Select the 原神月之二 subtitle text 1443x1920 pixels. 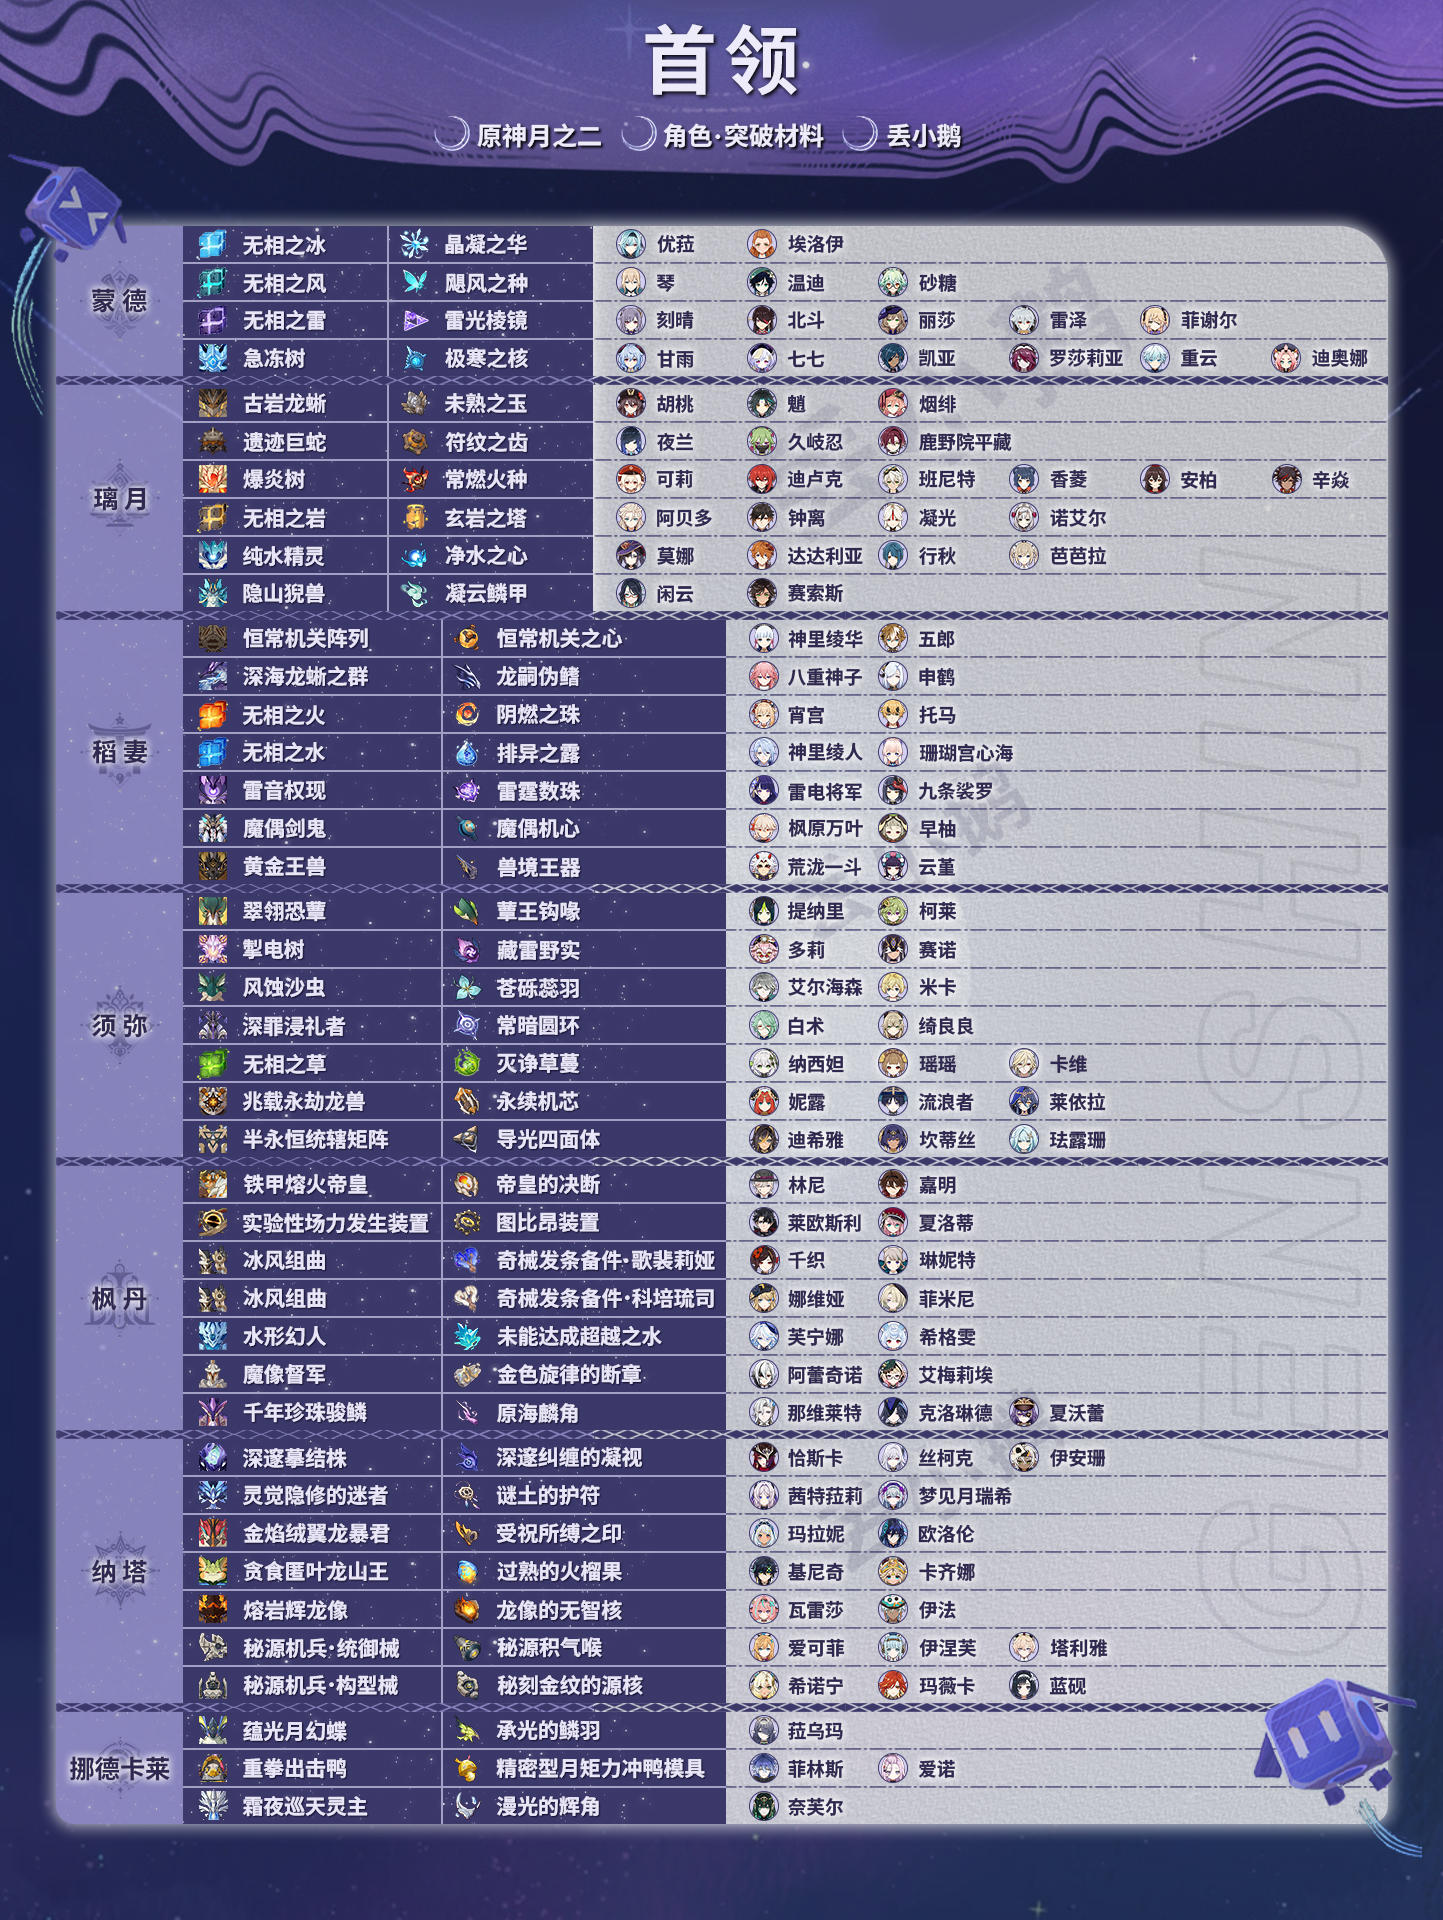pos(540,136)
